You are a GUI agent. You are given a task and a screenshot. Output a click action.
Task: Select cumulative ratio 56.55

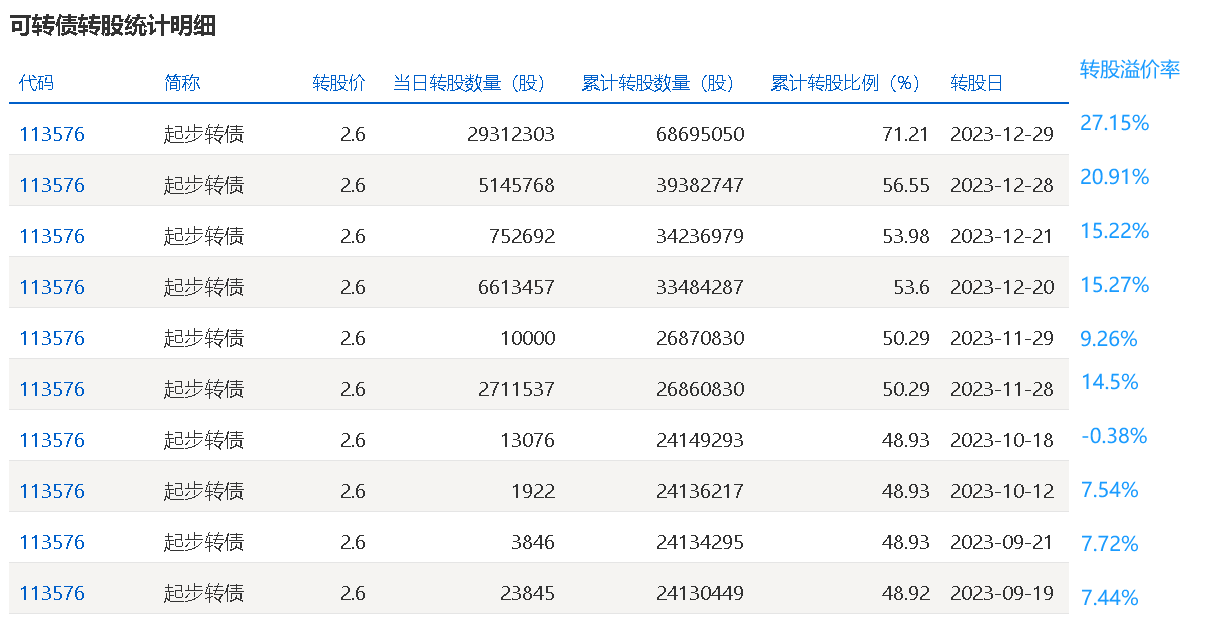point(906,185)
